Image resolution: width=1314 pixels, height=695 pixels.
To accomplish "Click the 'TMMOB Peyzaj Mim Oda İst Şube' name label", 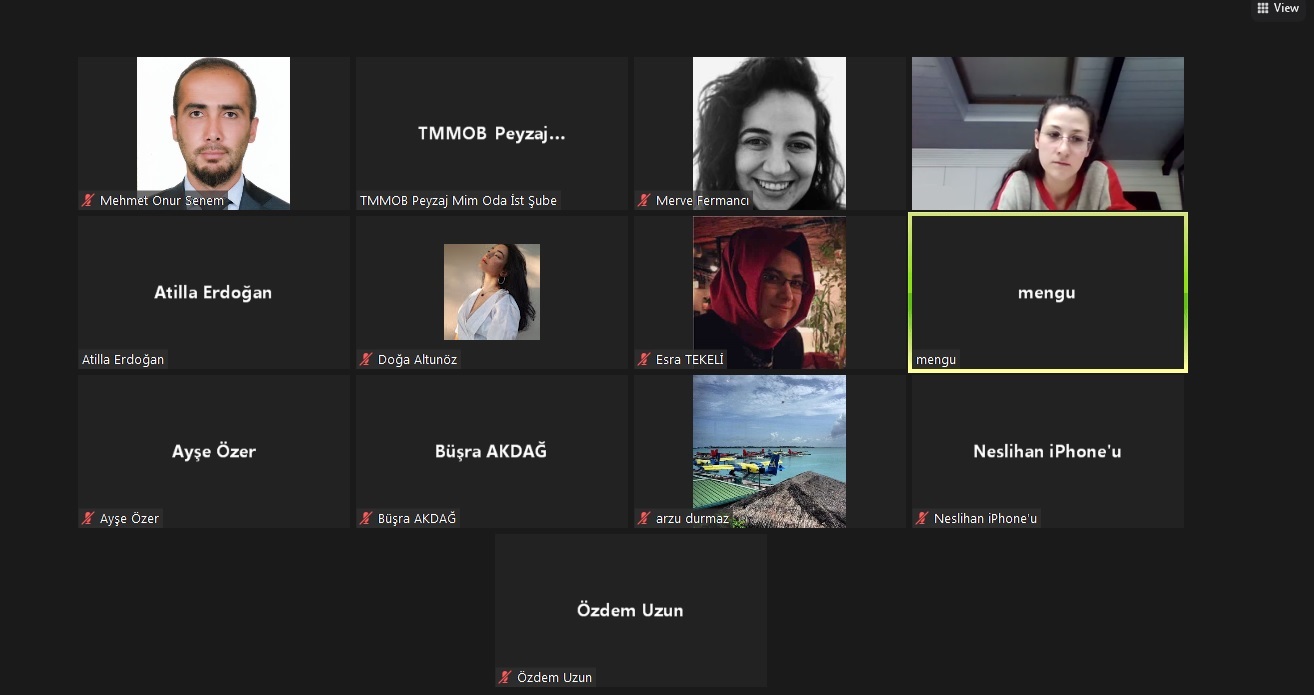I will 458,201.
